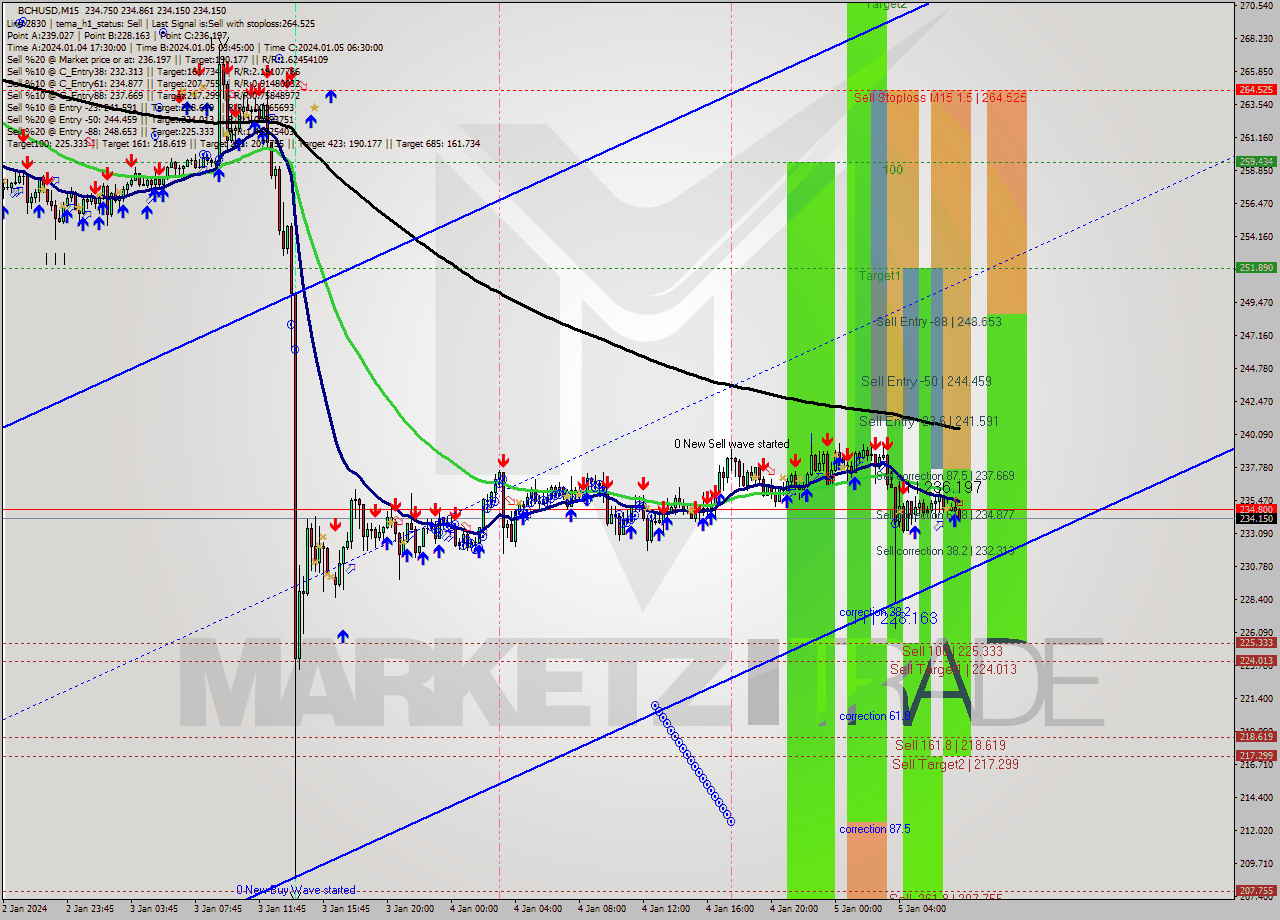
Task: Click the '5 Jan 04:00' time axis label
Action: [922, 909]
